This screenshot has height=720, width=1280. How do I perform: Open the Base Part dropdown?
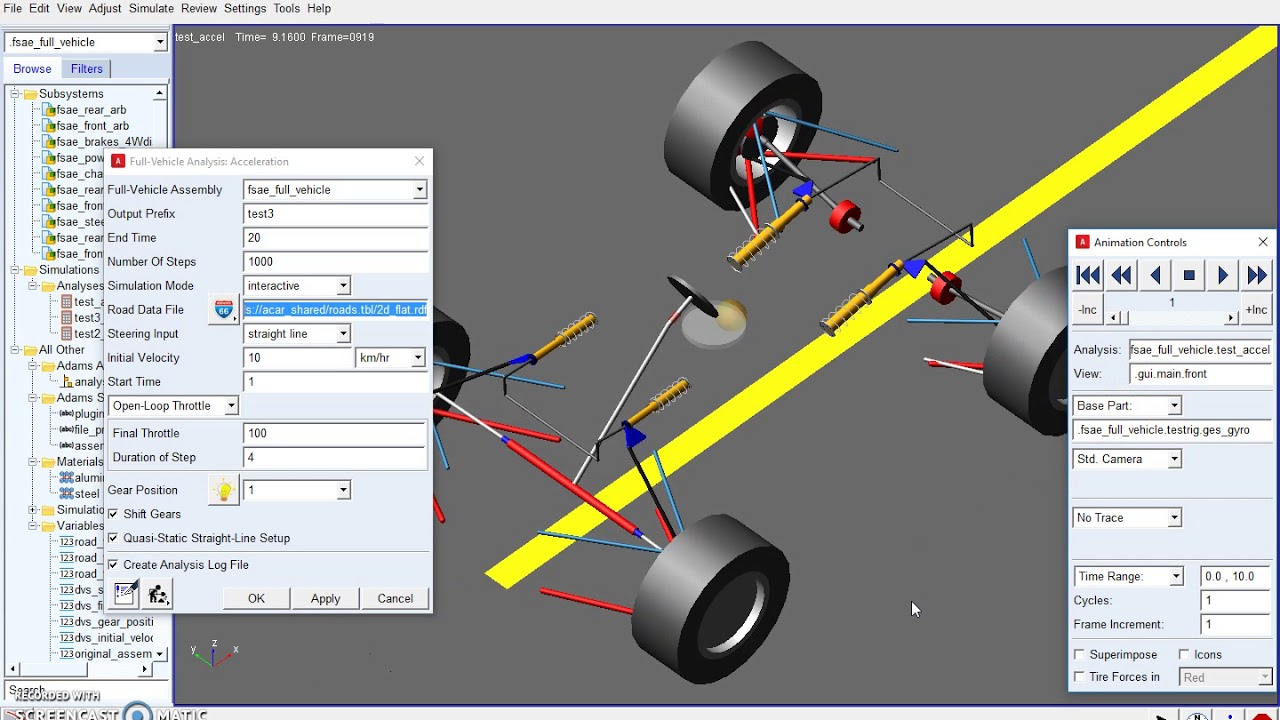pos(1174,406)
